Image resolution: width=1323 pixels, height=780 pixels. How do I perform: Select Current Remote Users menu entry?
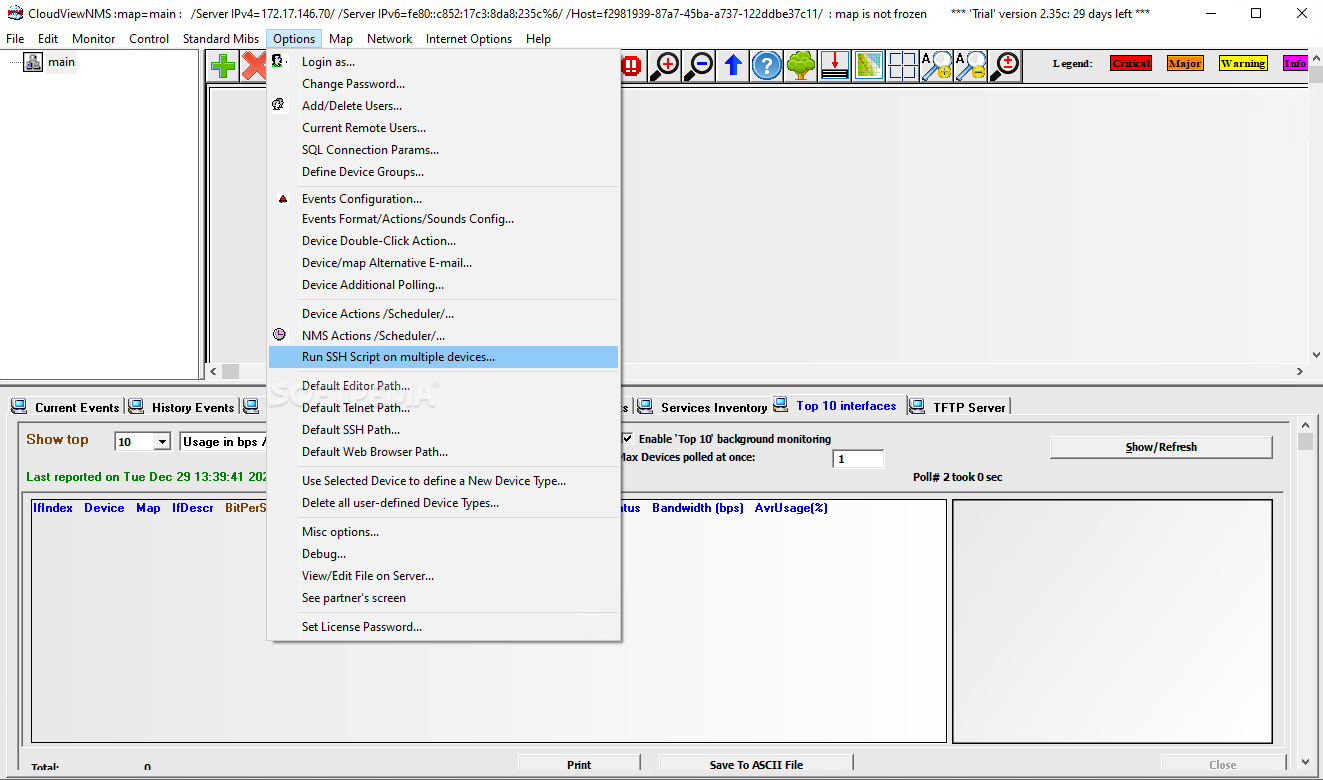point(444,128)
